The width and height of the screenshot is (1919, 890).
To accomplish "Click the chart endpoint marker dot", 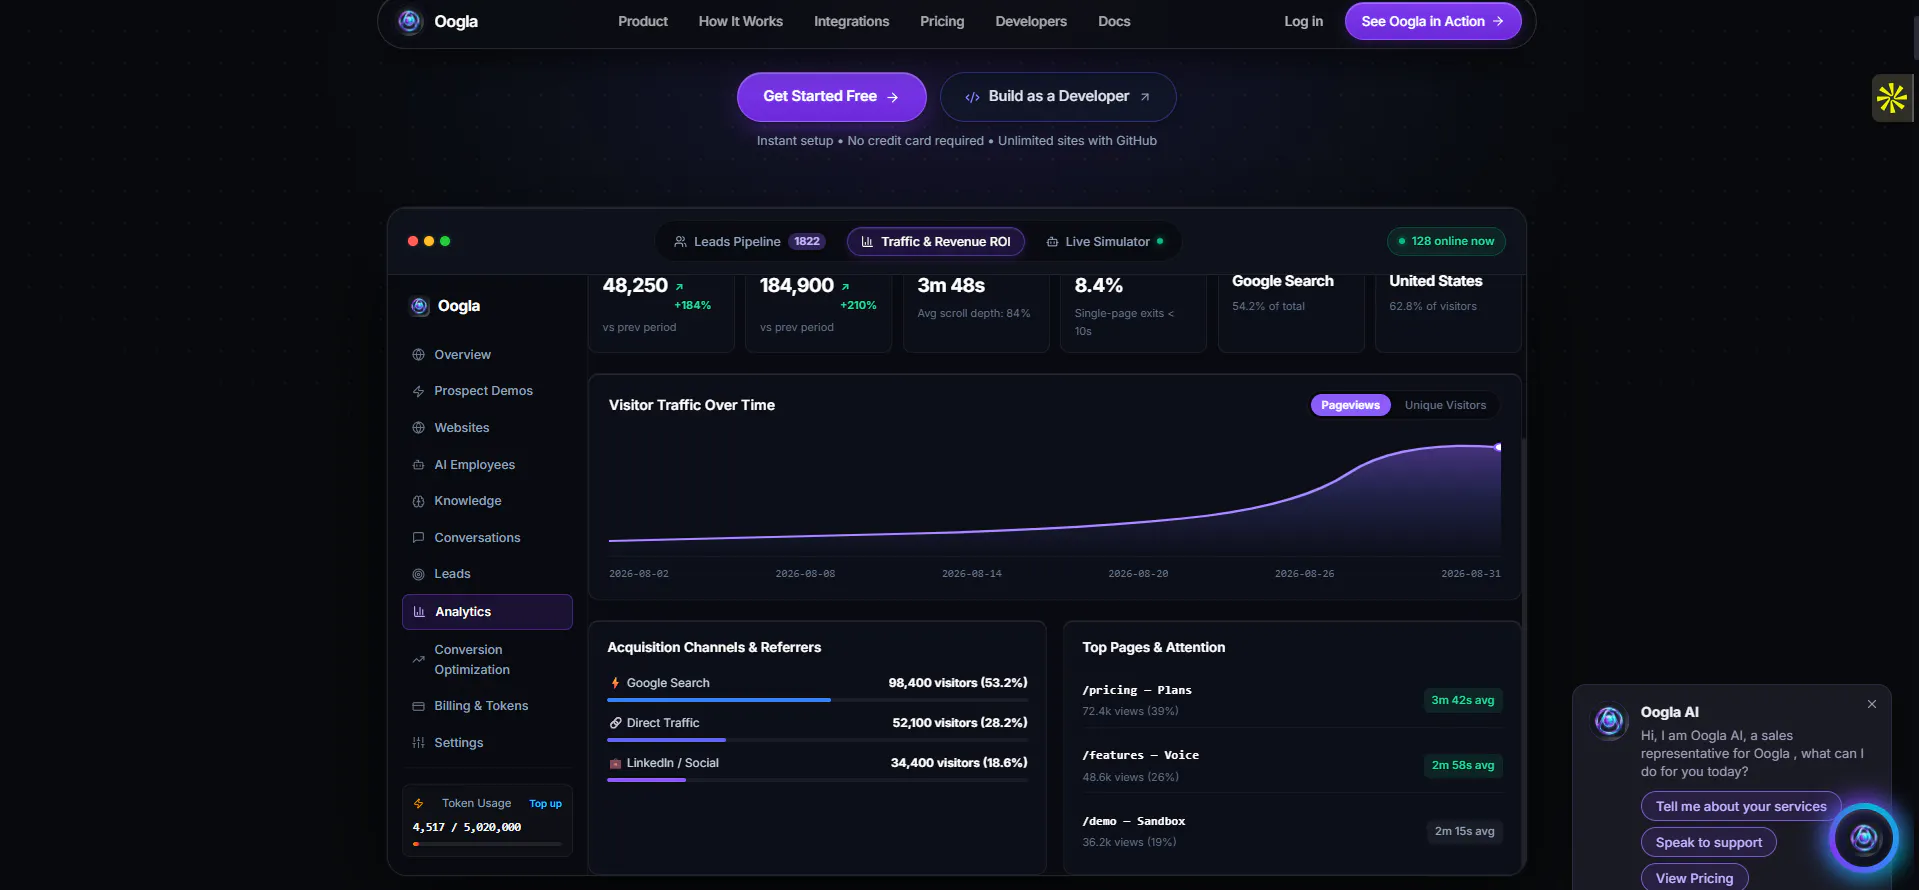I will pos(1498,447).
